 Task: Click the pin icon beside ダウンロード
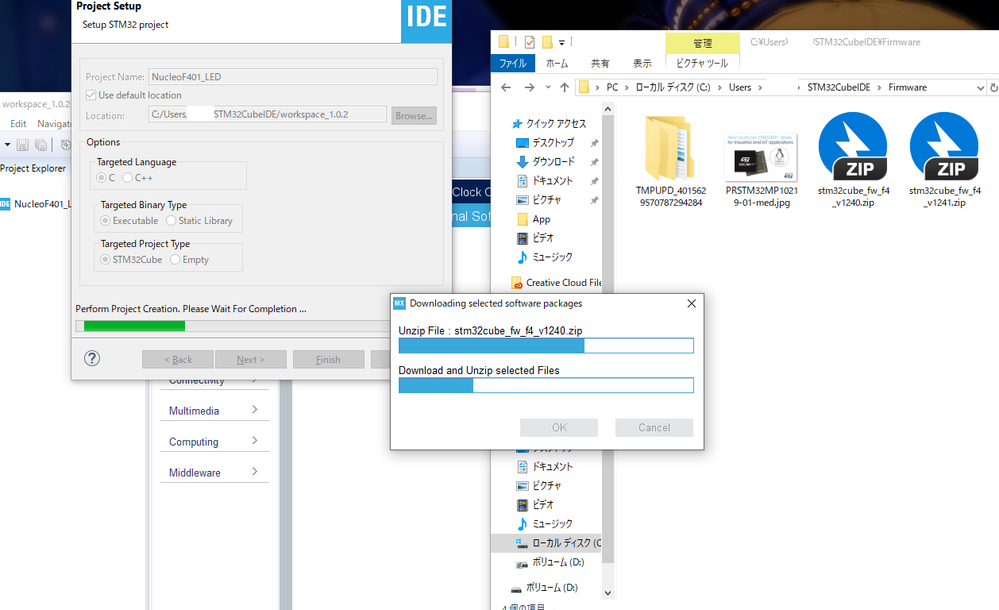pyautogui.click(x=594, y=162)
